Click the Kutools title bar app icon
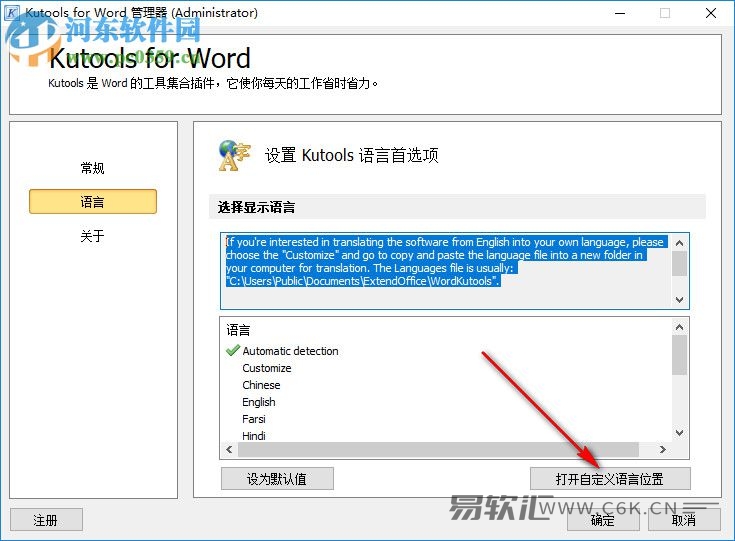Image resolution: width=735 pixels, height=541 pixels. (x=11, y=13)
